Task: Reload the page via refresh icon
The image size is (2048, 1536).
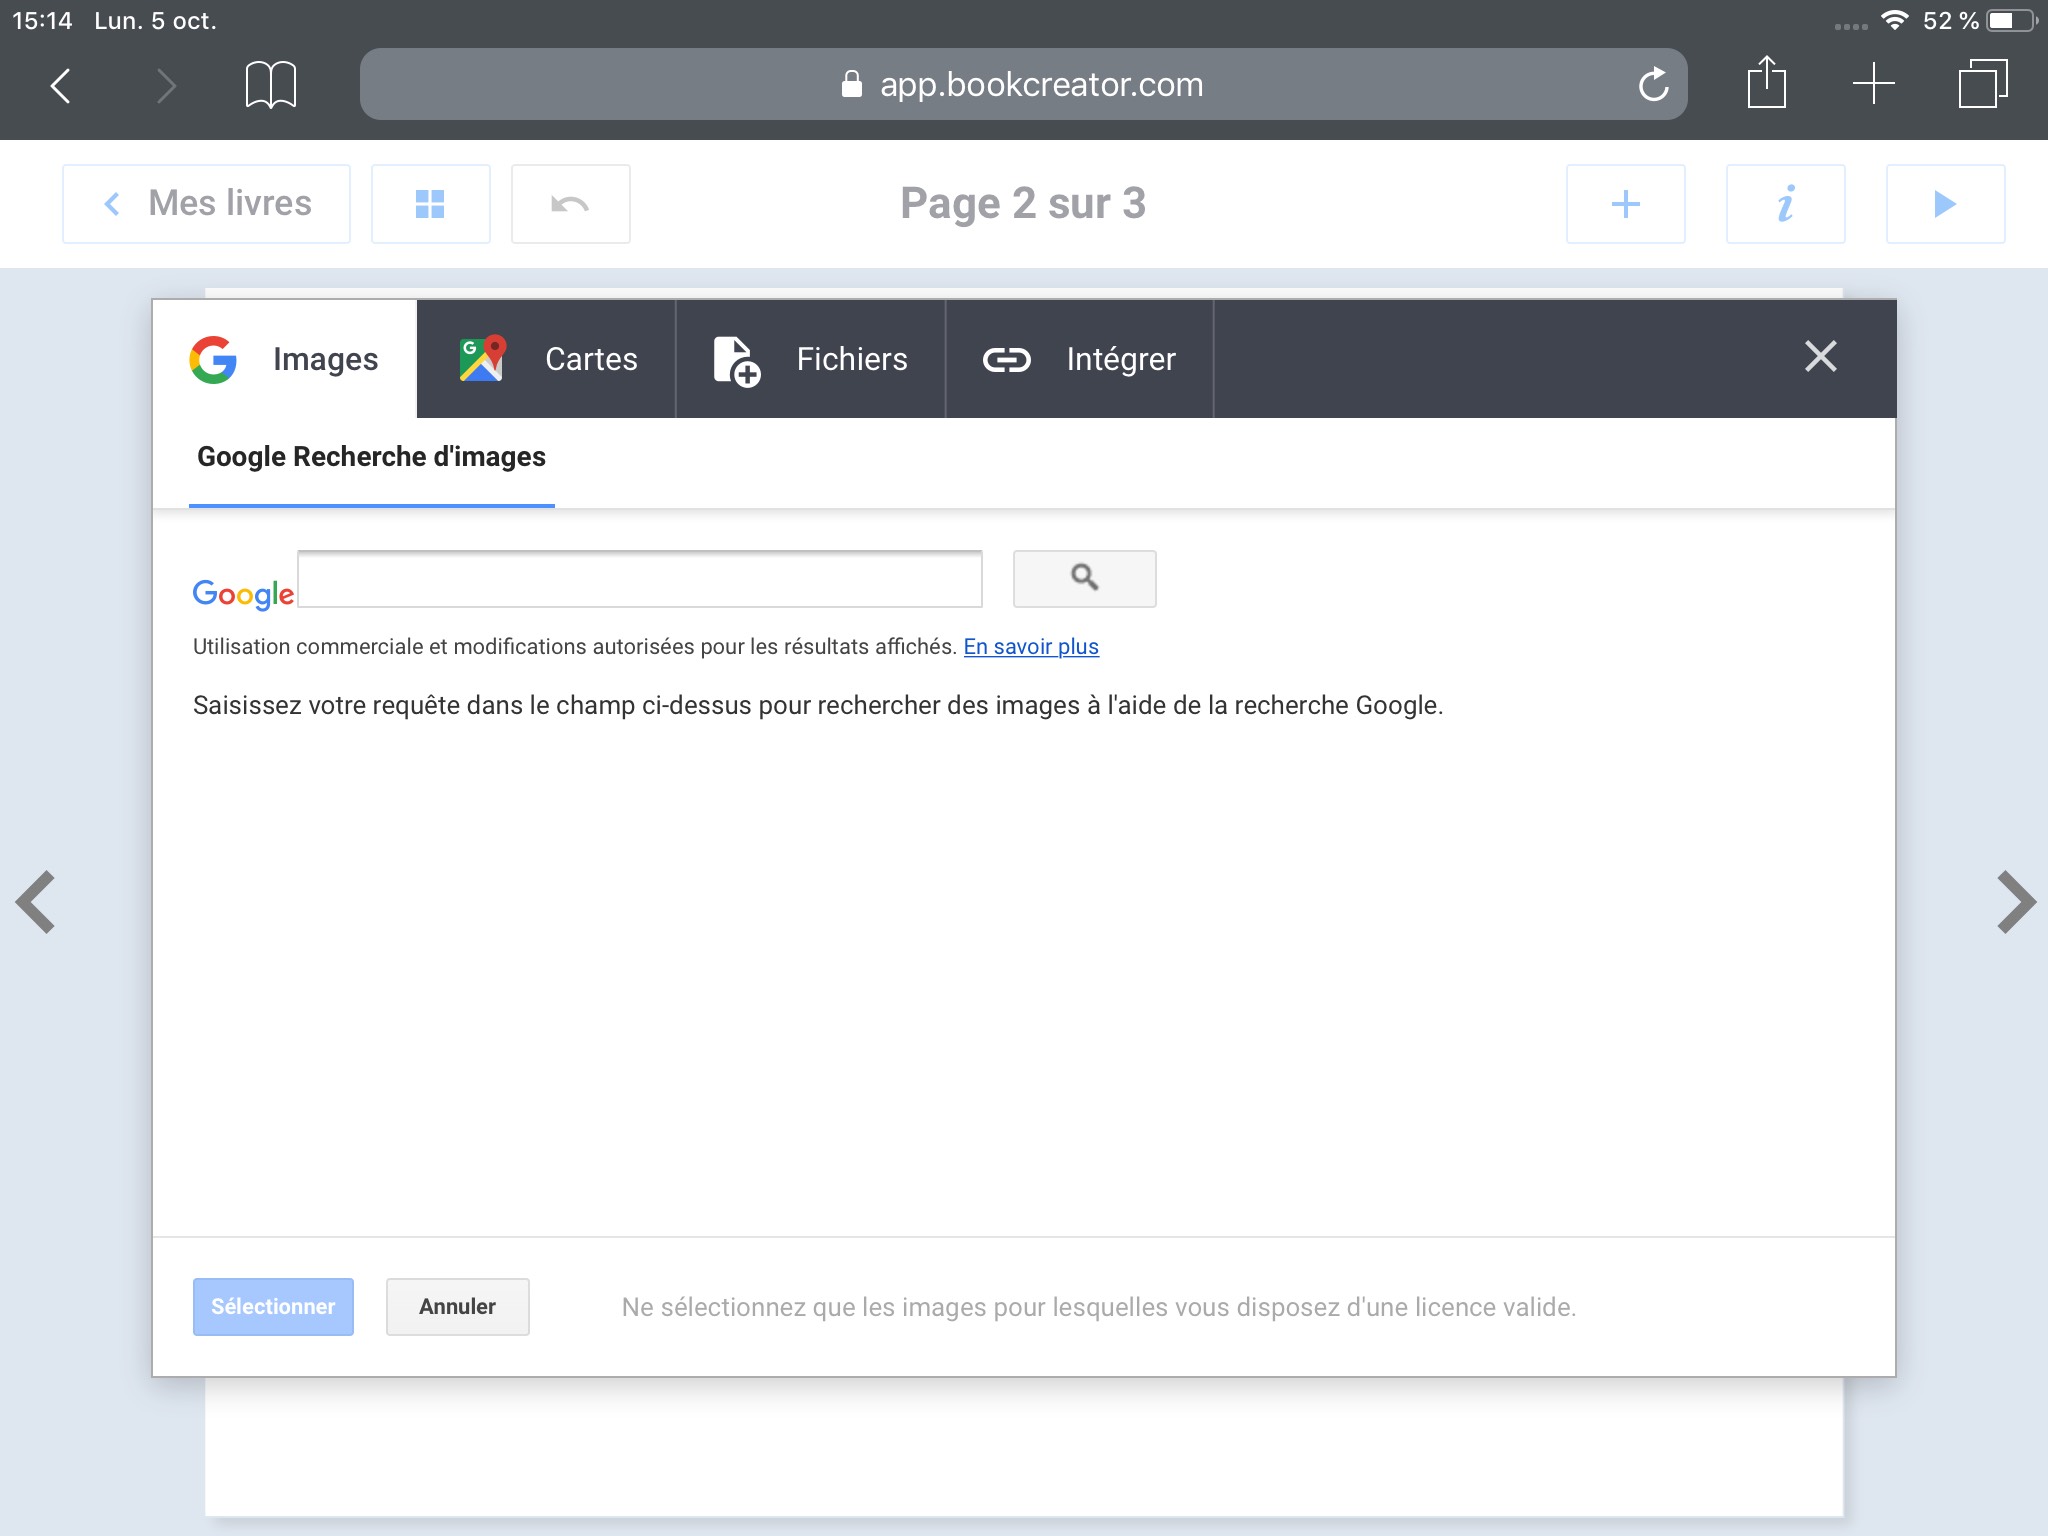Action: pyautogui.click(x=1653, y=84)
